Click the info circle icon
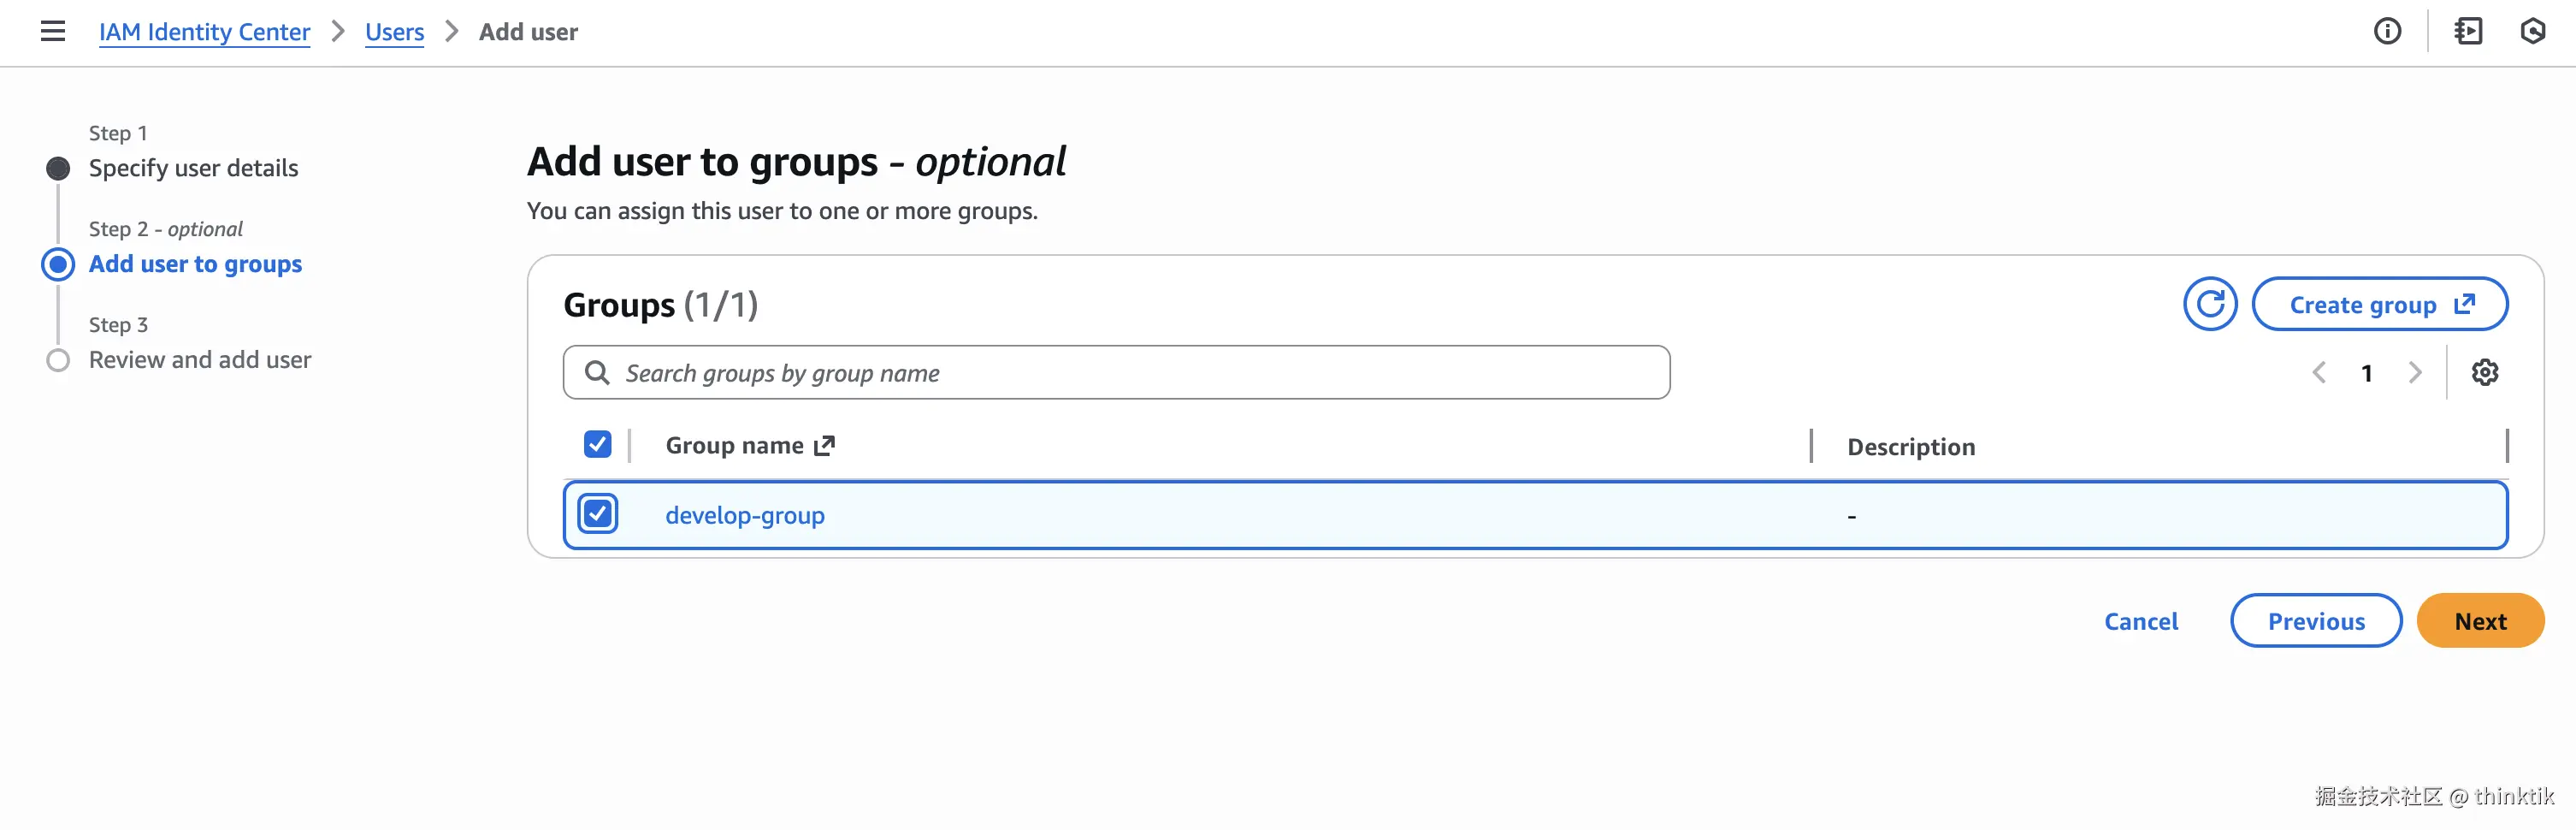This screenshot has width=2576, height=830. click(x=2387, y=32)
